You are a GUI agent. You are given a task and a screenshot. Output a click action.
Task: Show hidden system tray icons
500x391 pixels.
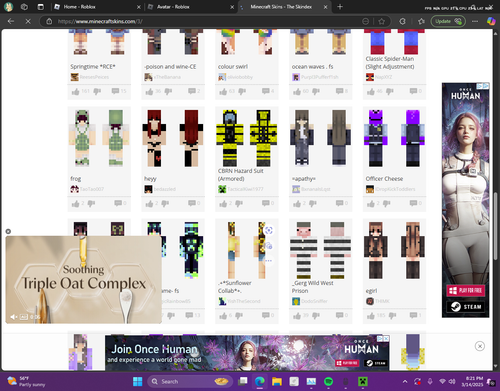point(405,381)
